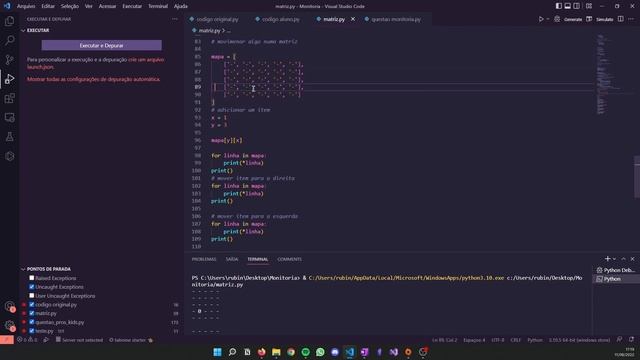Click the Windows taskbar search icon
This screenshot has width=640, height=360.
tap(232, 352)
